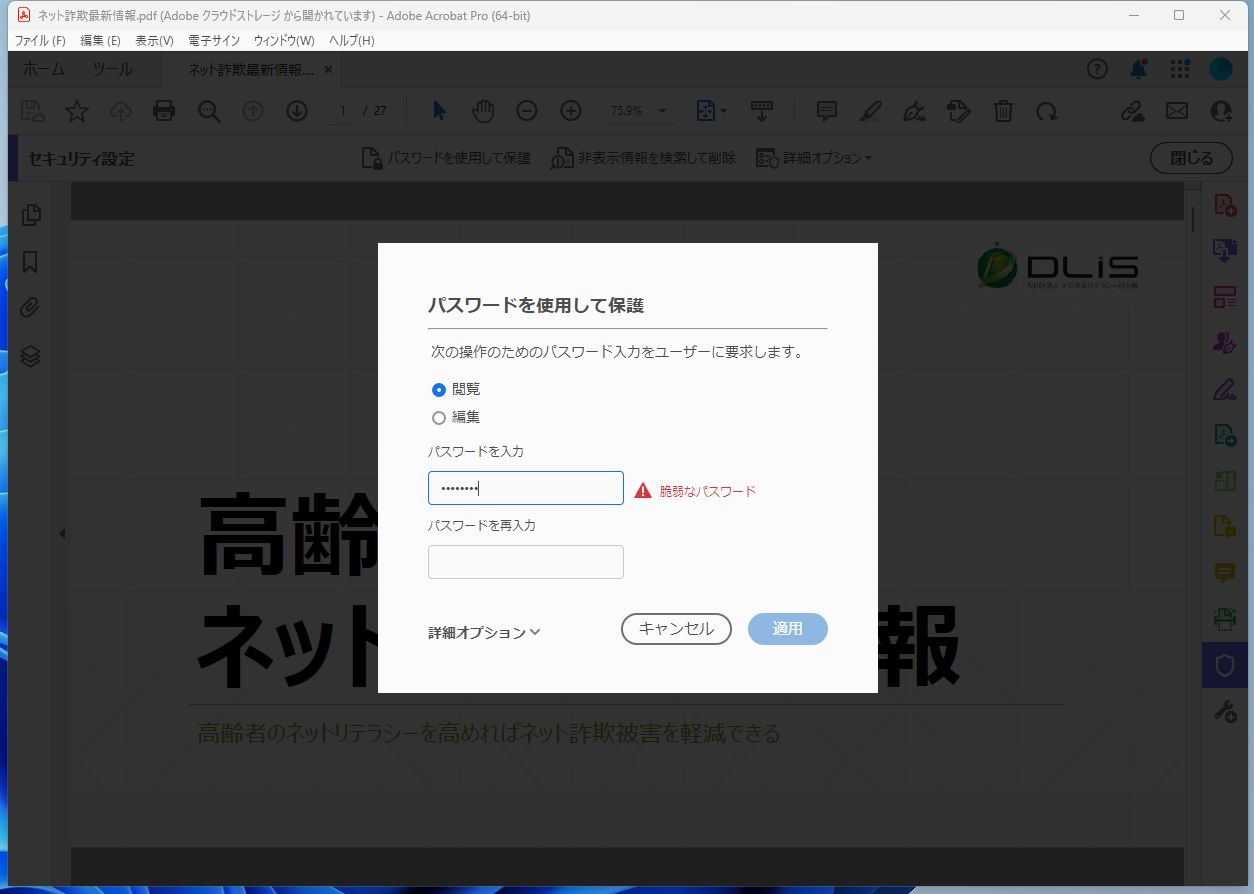Screen dimensions: 1254x894
Task: Select the 編集 radio button
Action: pos(438,417)
